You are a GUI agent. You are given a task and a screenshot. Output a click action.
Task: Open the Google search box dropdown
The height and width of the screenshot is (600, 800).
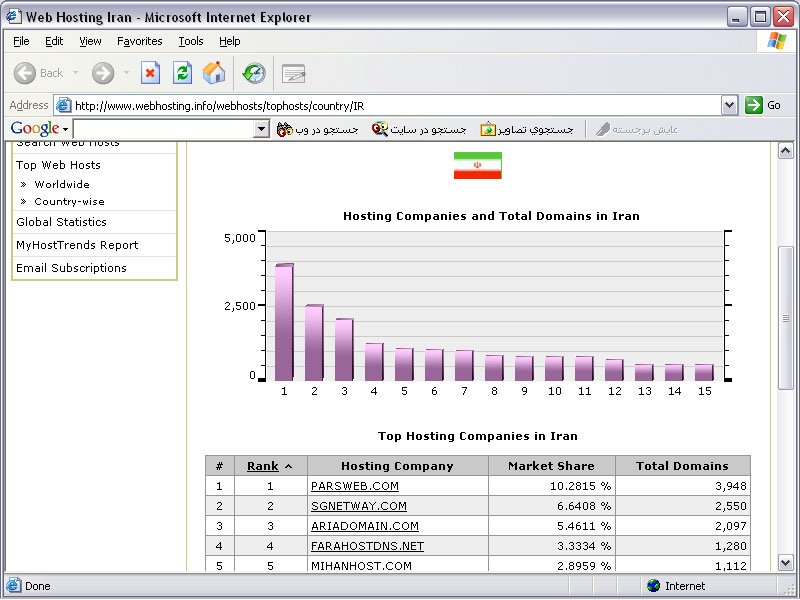(x=262, y=129)
